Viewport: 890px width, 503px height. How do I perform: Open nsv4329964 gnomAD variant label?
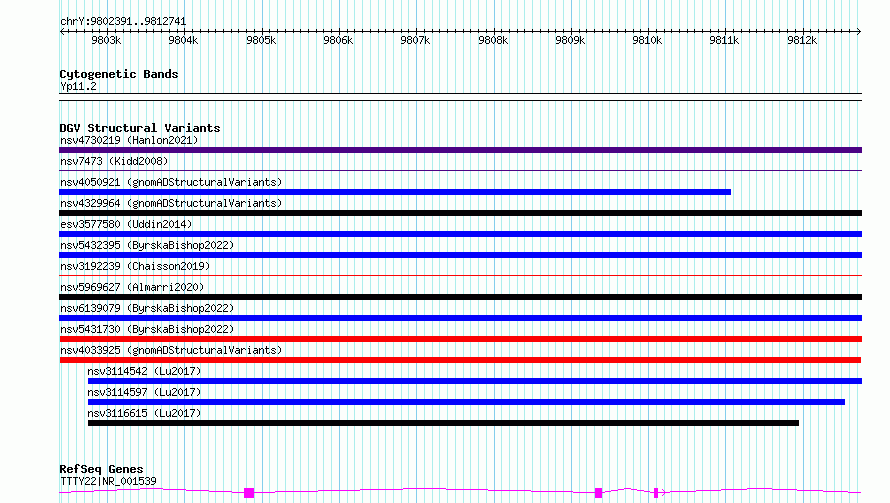click(x=171, y=203)
